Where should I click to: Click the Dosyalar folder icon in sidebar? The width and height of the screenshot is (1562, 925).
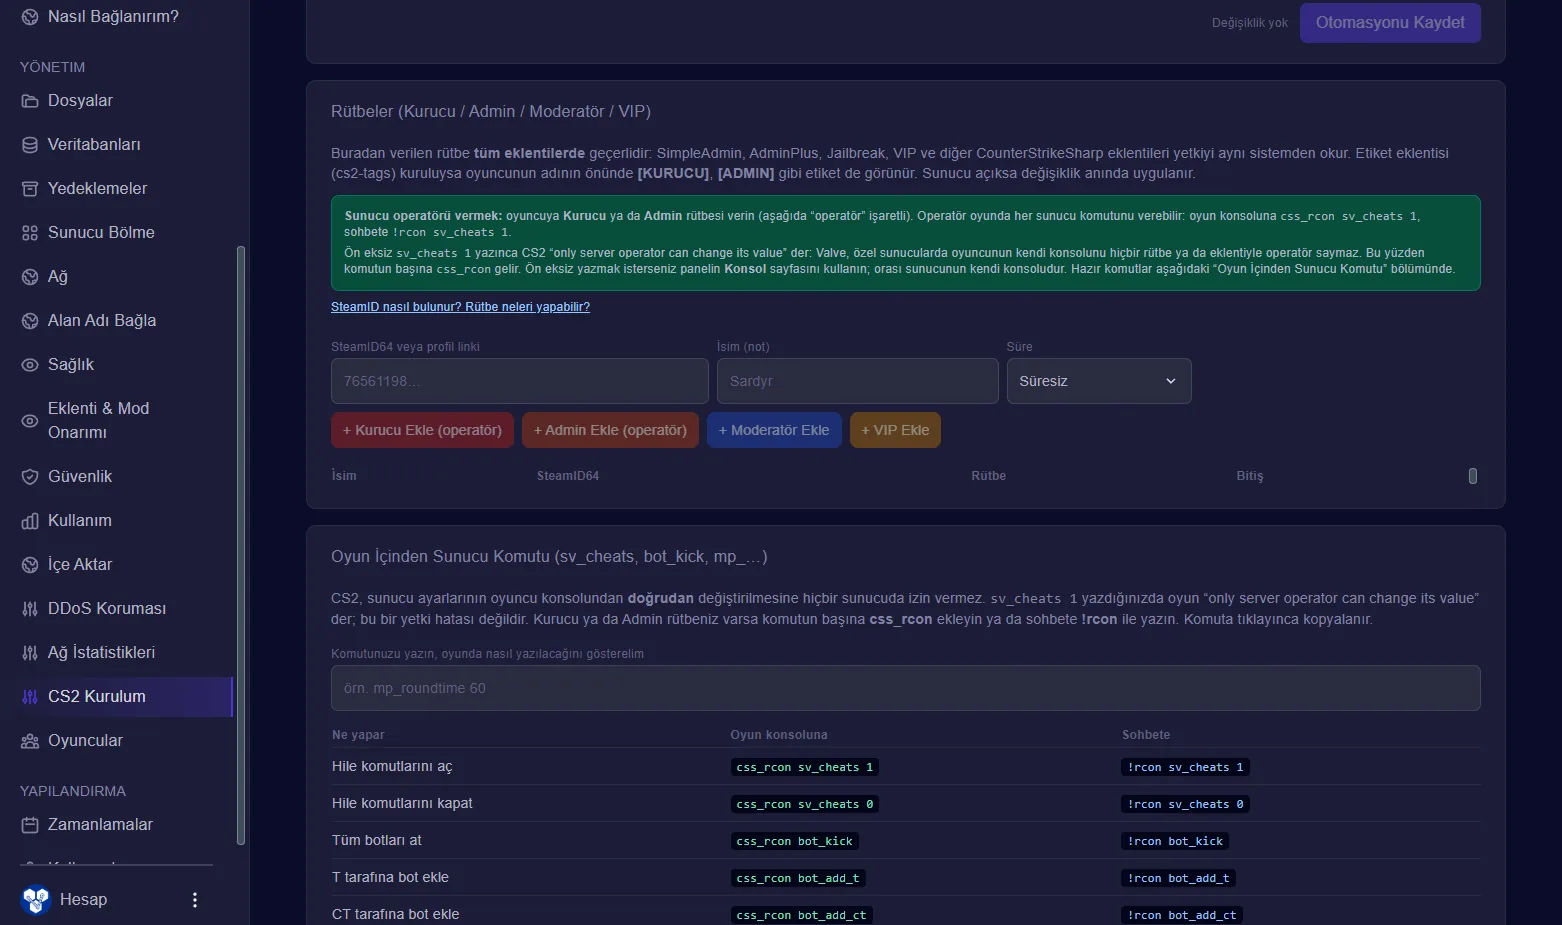30,101
